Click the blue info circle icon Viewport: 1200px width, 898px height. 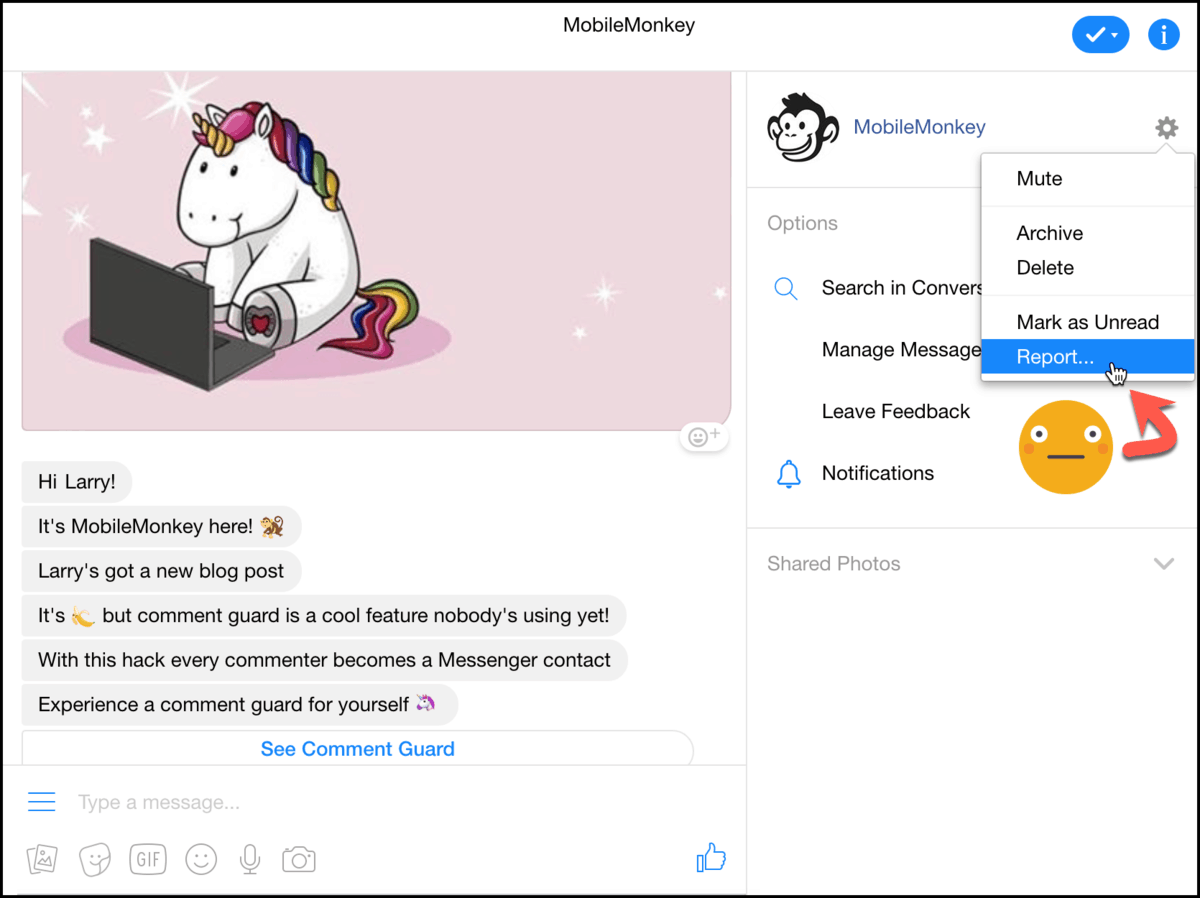click(1164, 35)
